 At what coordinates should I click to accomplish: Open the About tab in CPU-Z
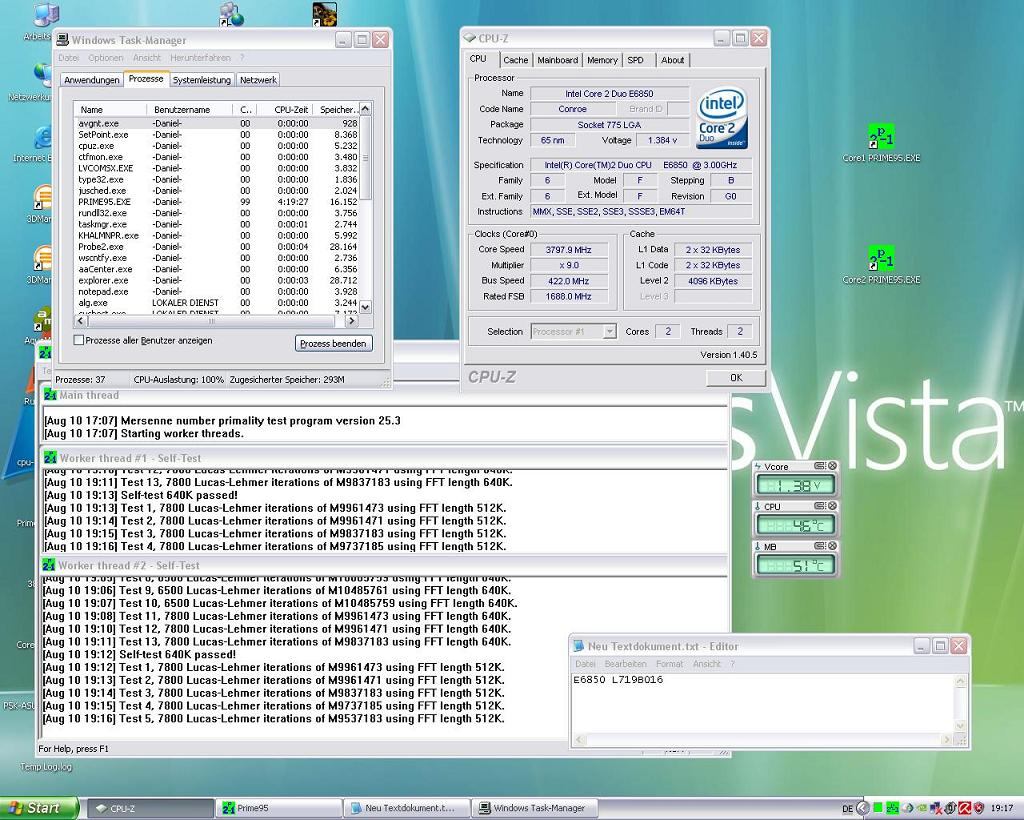[x=673, y=60]
